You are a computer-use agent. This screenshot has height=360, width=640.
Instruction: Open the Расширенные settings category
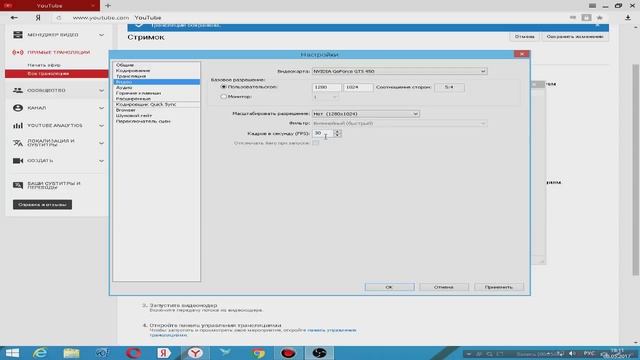133,99
